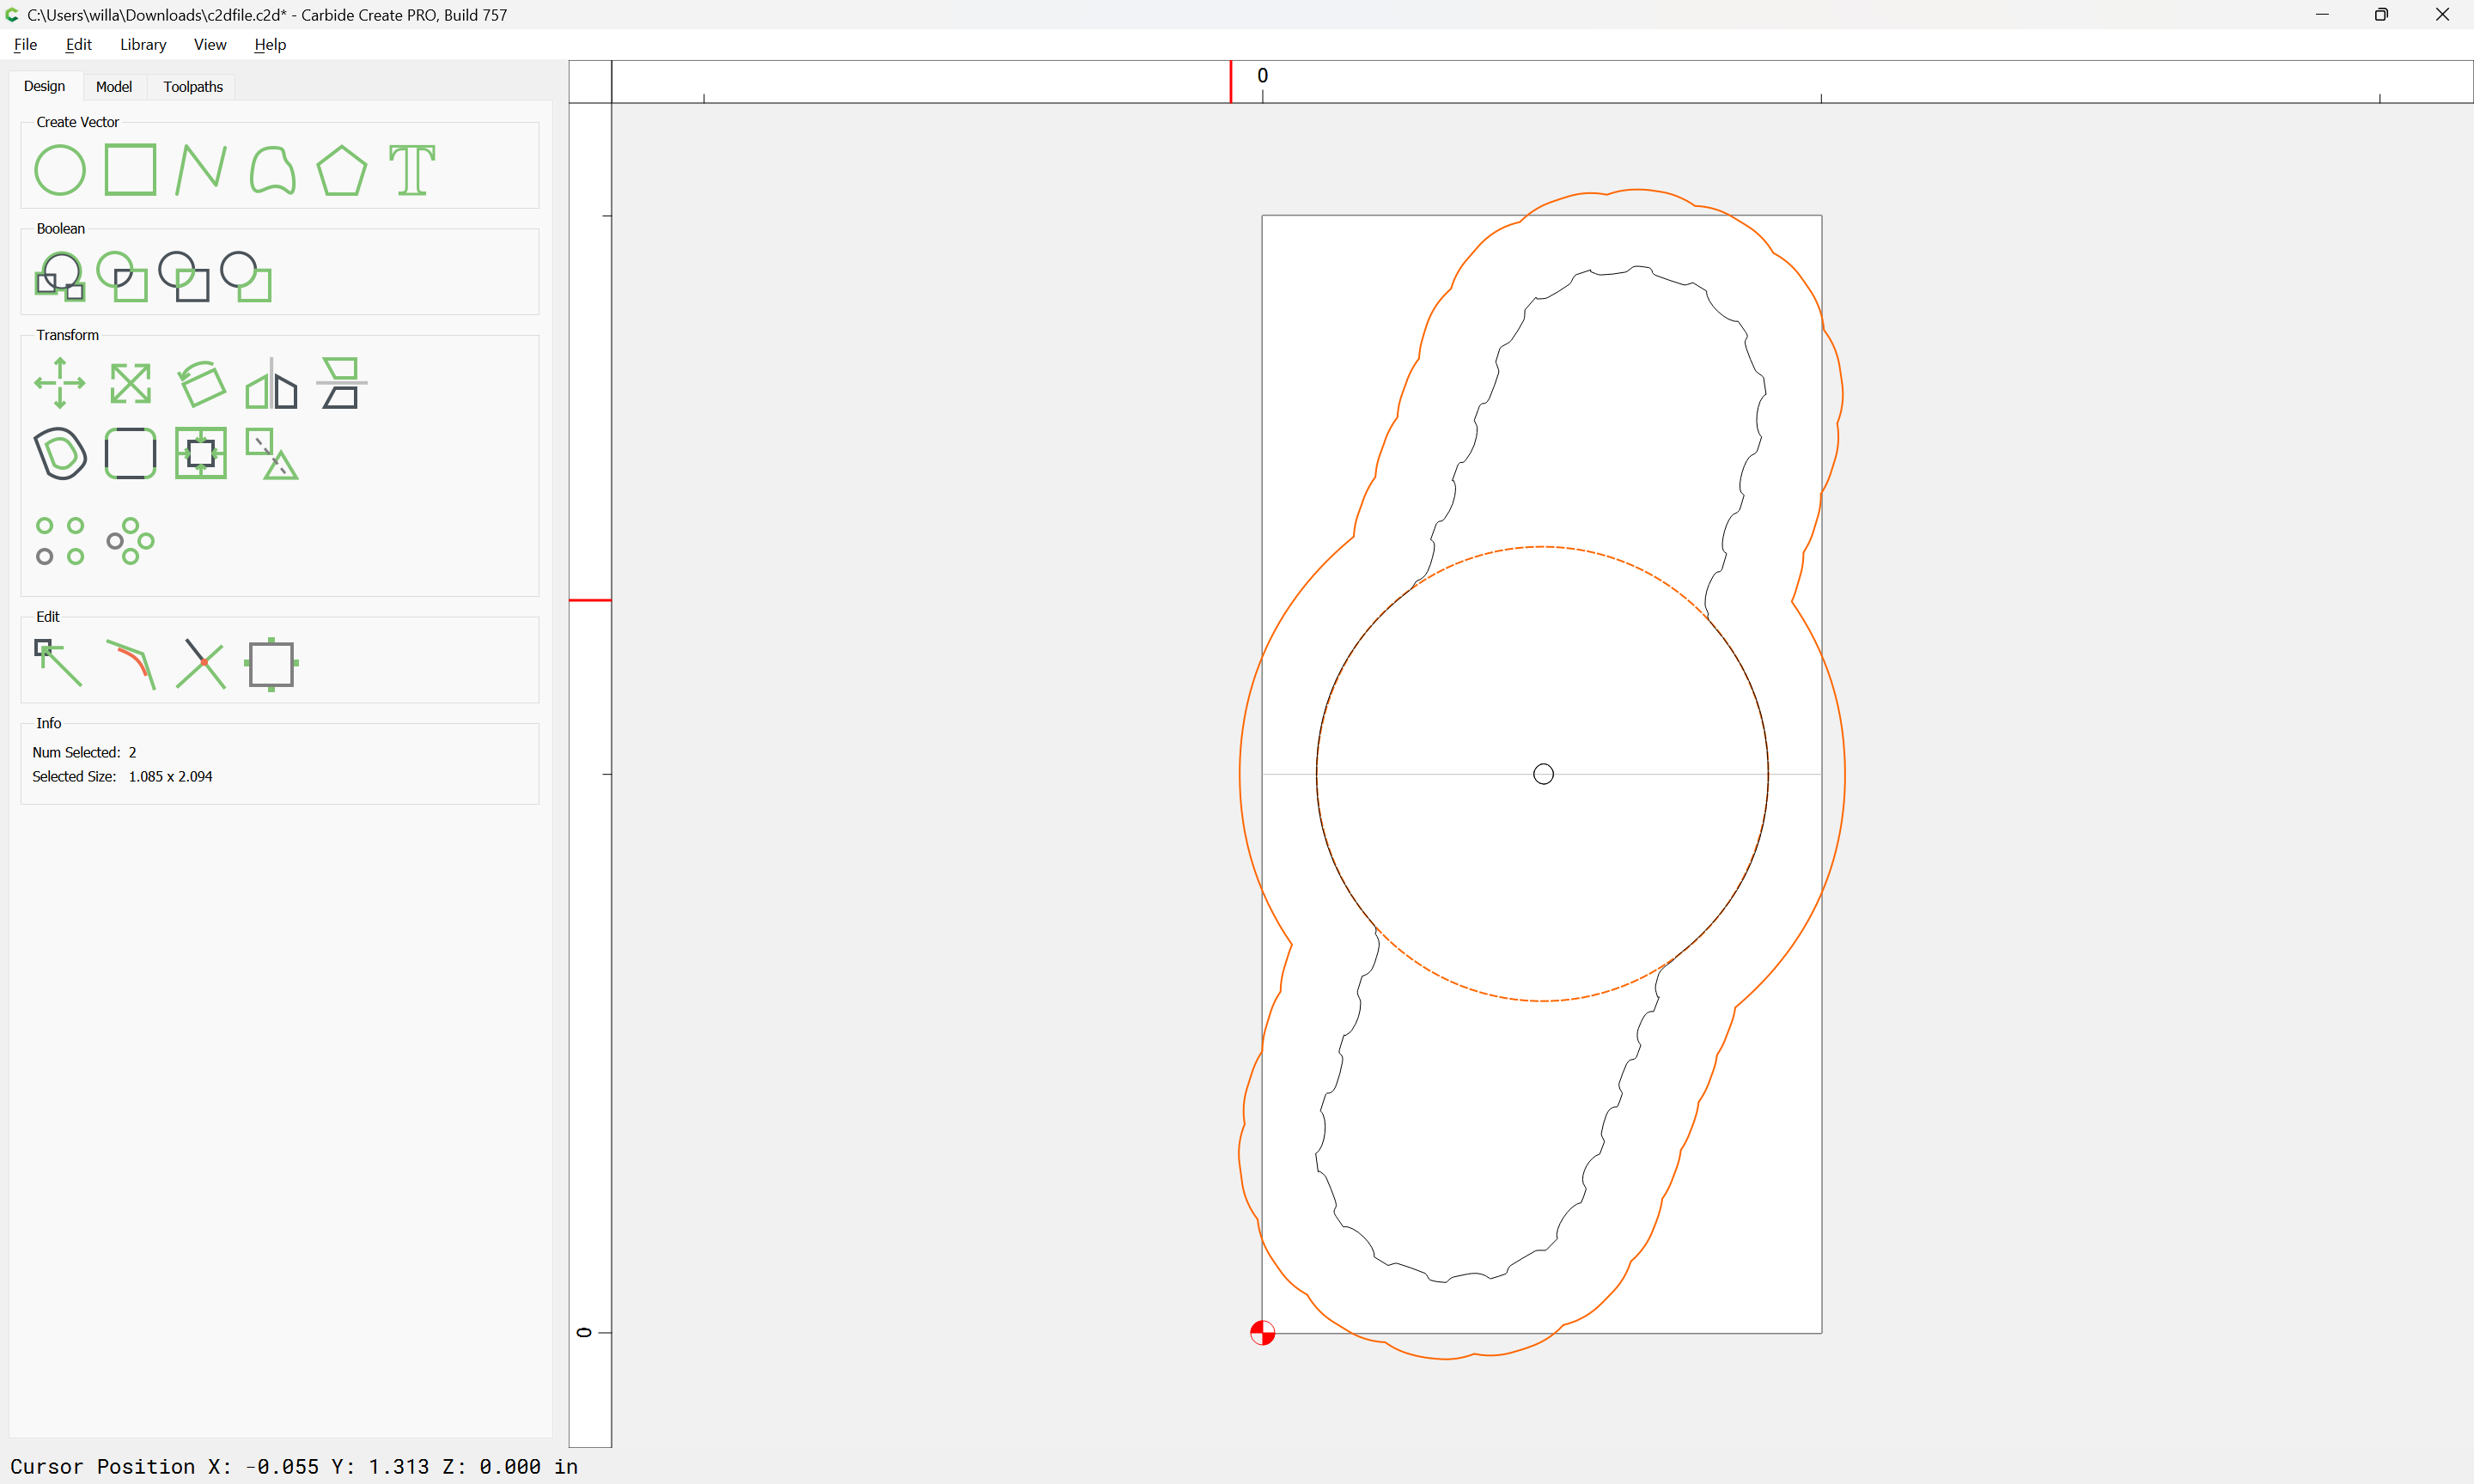Click the Num Selected: 2 info text
Viewport: 2474px width, 1484px height.
click(x=85, y=752)
